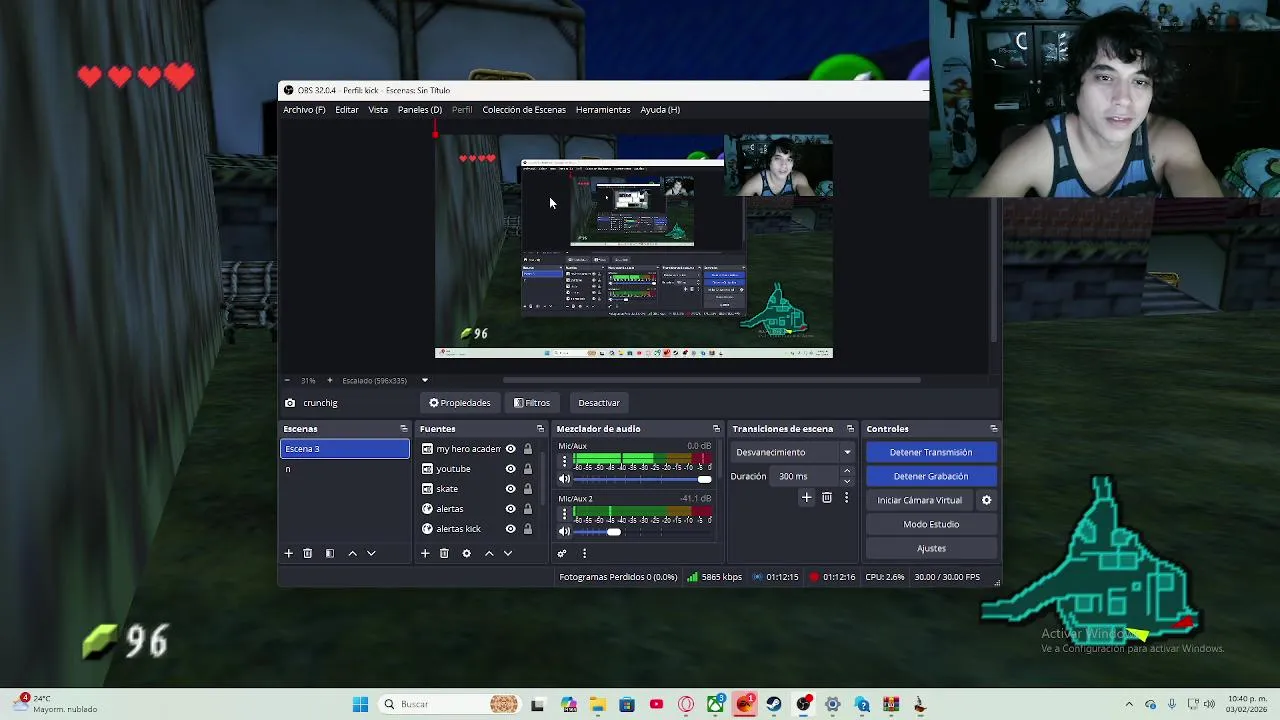The width and height of the screenshot is (1280, 720).
Task: Switch to Modo Estudio
Action: (x=931, y=524)
